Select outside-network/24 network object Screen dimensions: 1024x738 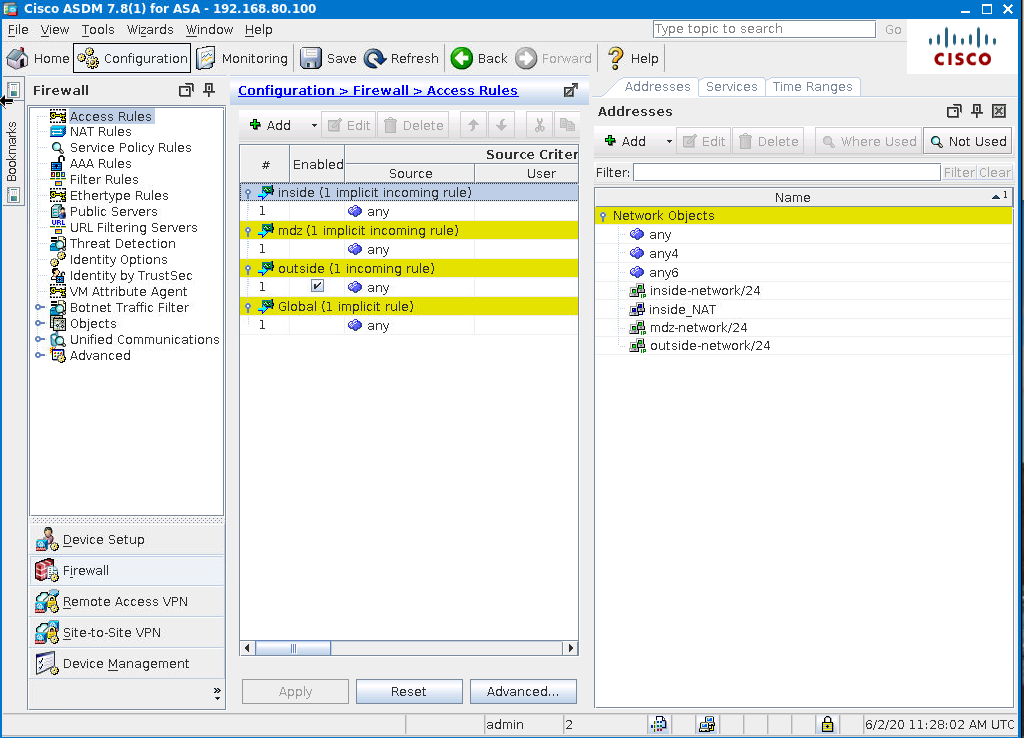(710, 345)
